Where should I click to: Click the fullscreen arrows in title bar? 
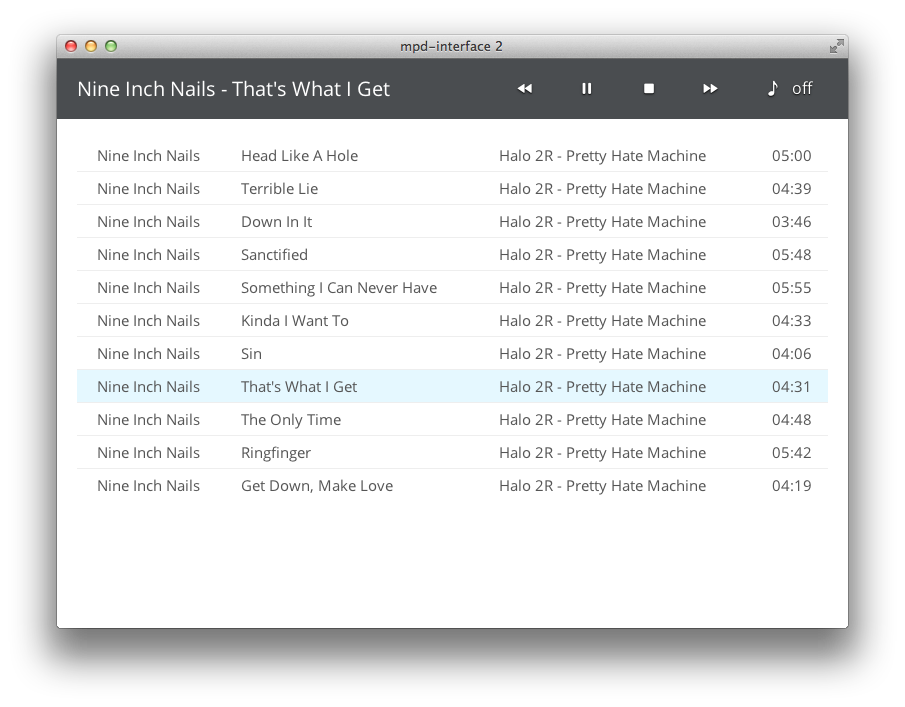tap(836, 46)
